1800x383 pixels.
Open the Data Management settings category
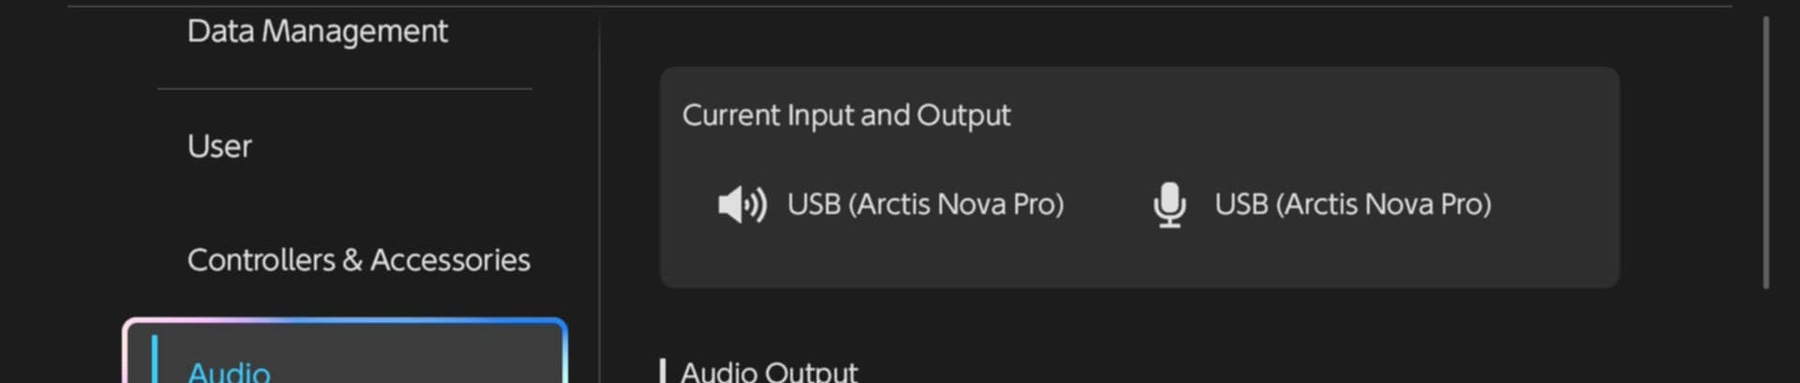coord(317,31)
